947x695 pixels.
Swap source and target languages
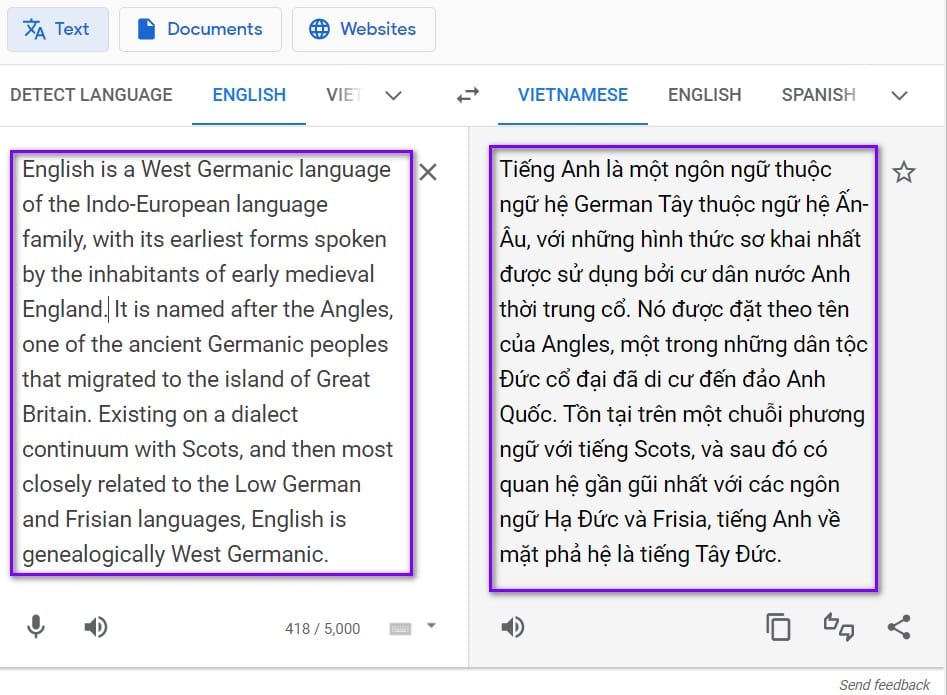tap(467, 95)
